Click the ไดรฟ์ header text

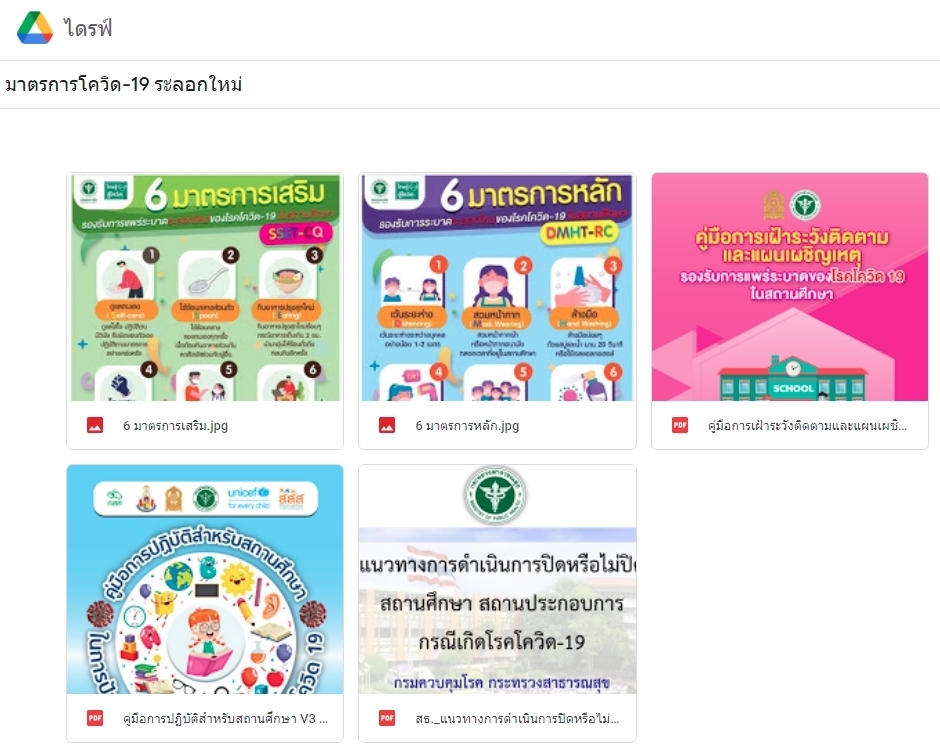point(88,28)
